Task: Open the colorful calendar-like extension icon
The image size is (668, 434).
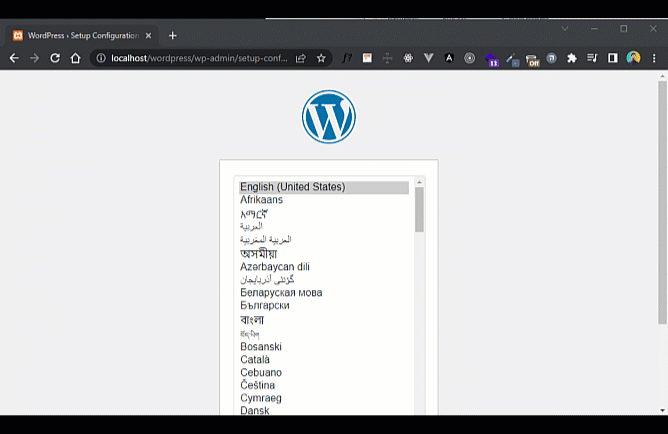Action: pyautogui.click(x=367, y=58)
